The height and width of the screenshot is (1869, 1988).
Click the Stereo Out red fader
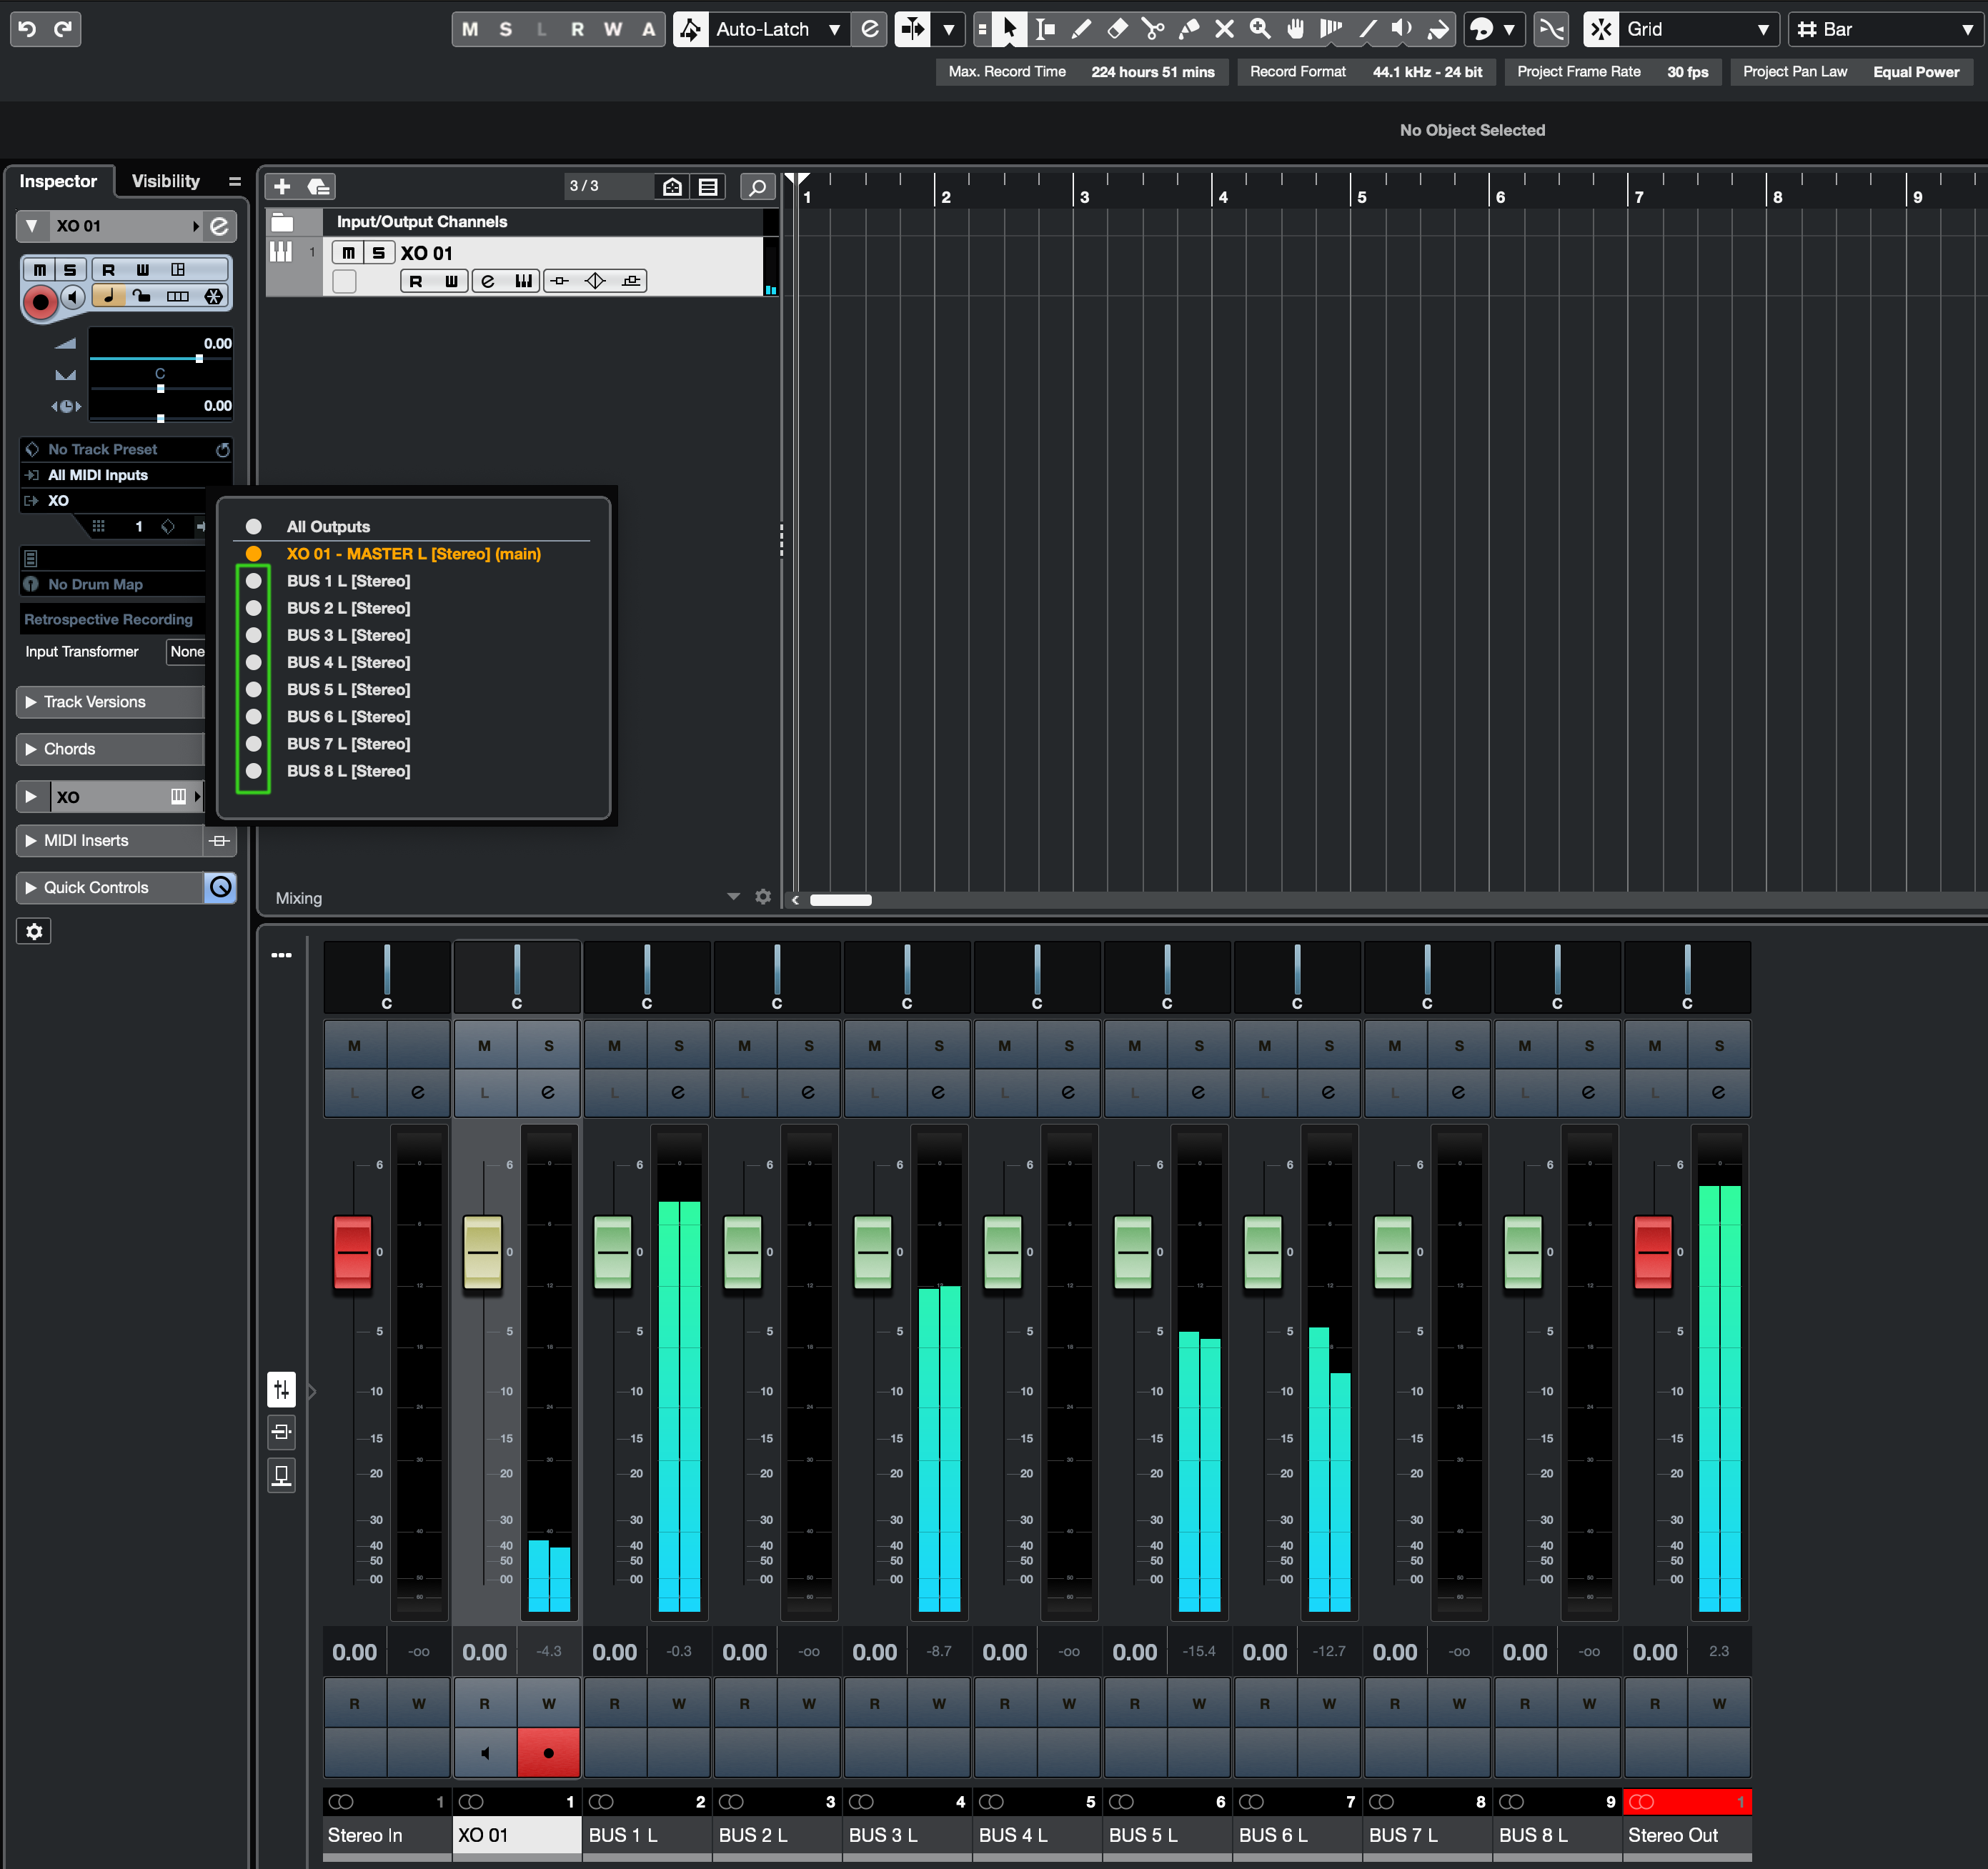tap(1653, 1253)
